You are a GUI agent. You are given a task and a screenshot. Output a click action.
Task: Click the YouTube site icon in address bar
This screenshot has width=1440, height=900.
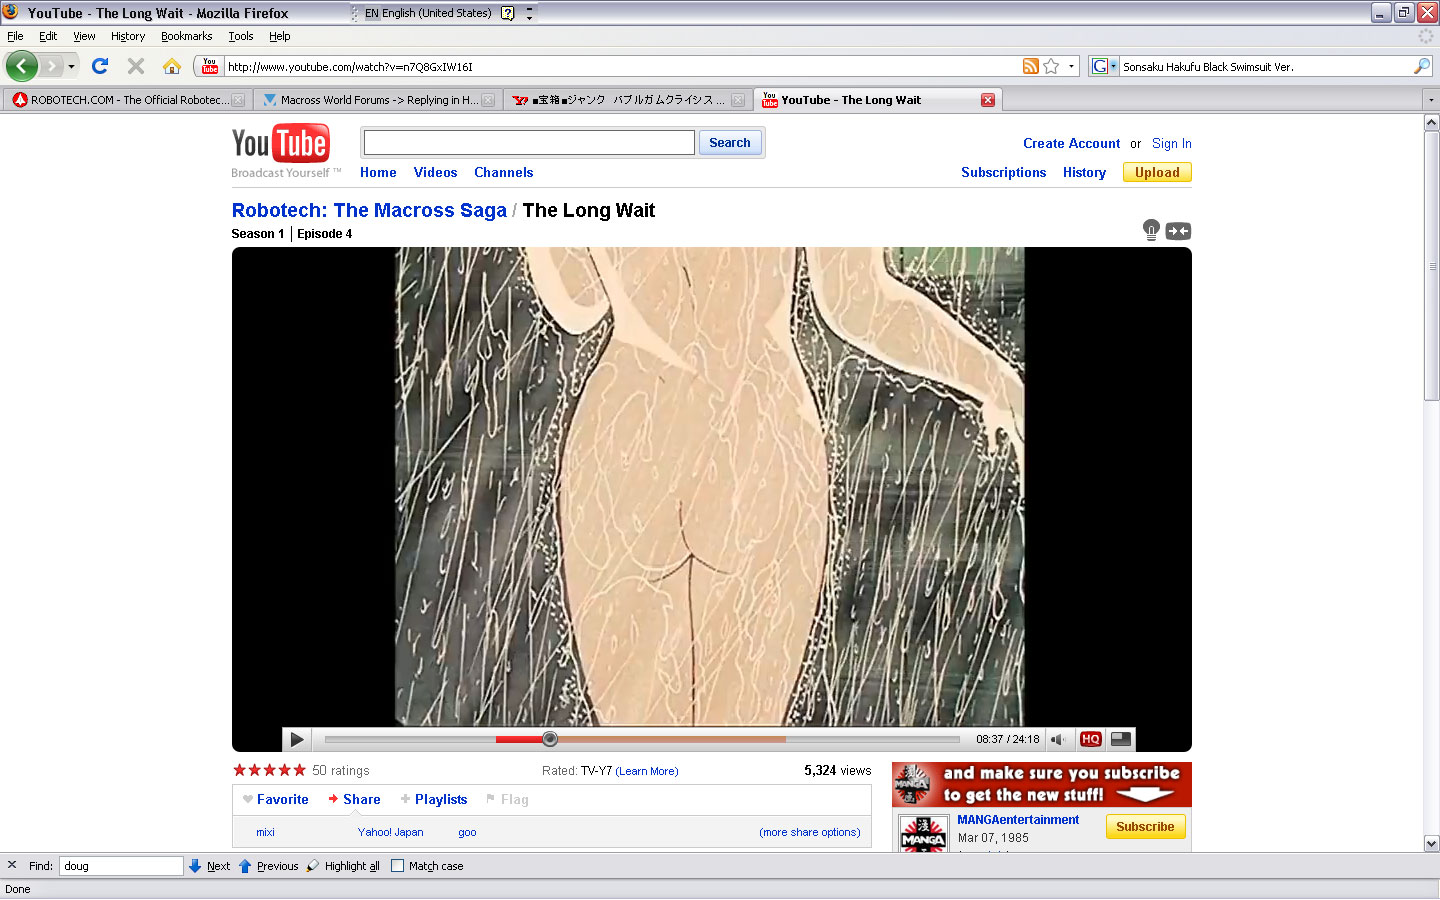[210, 66]
